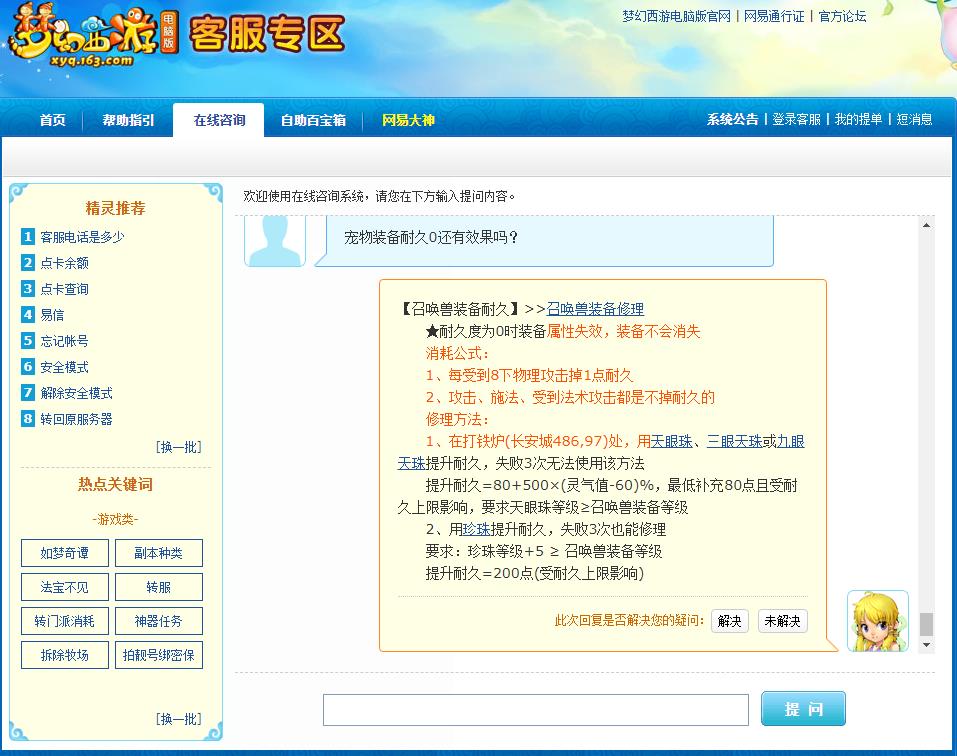Click the blank user avatar in the chat
Viewport: 957px width, 756px height.
tap(274, 238)
